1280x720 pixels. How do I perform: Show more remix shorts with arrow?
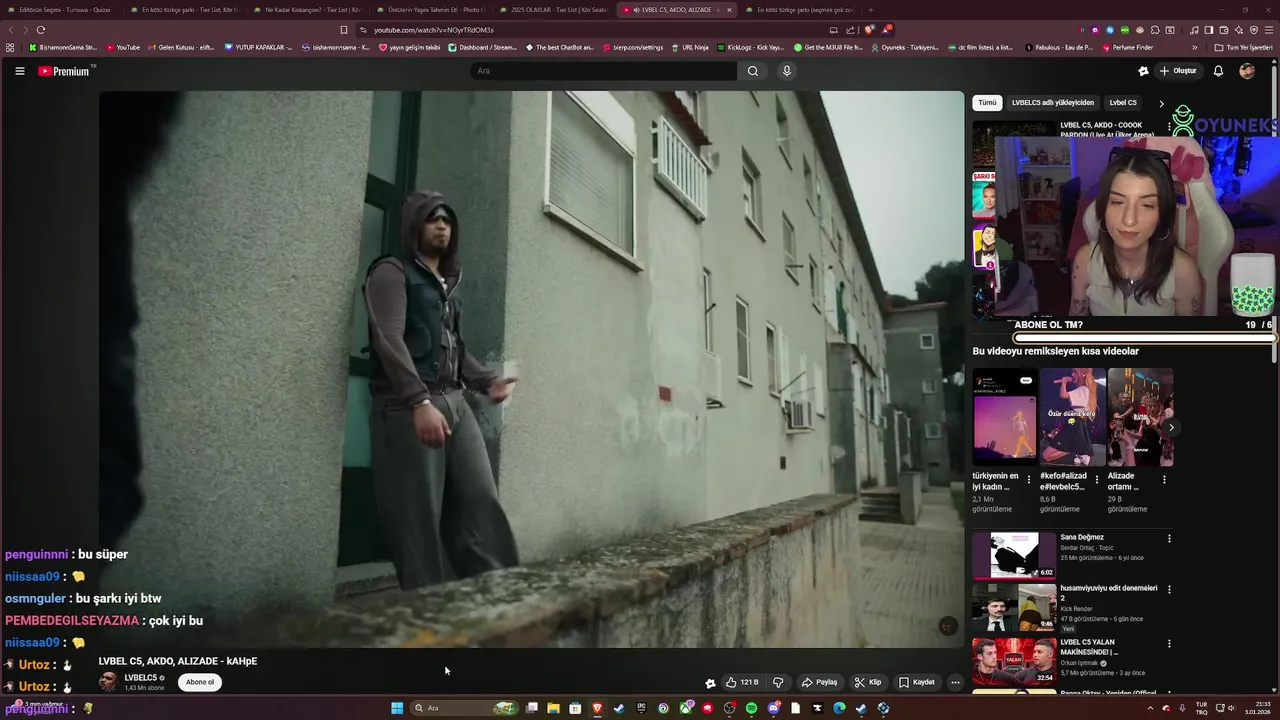click(1171, 427)
